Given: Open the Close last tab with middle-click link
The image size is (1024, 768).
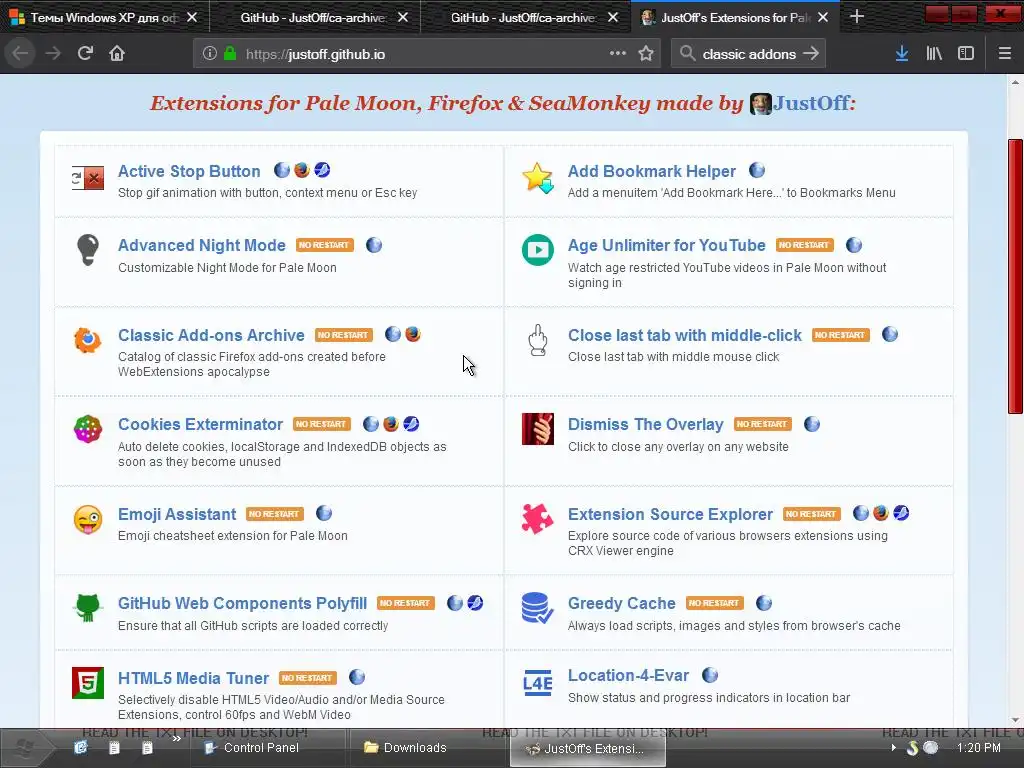Looking at the screenshot, I should pyautogui.click(x=684, y=335).
